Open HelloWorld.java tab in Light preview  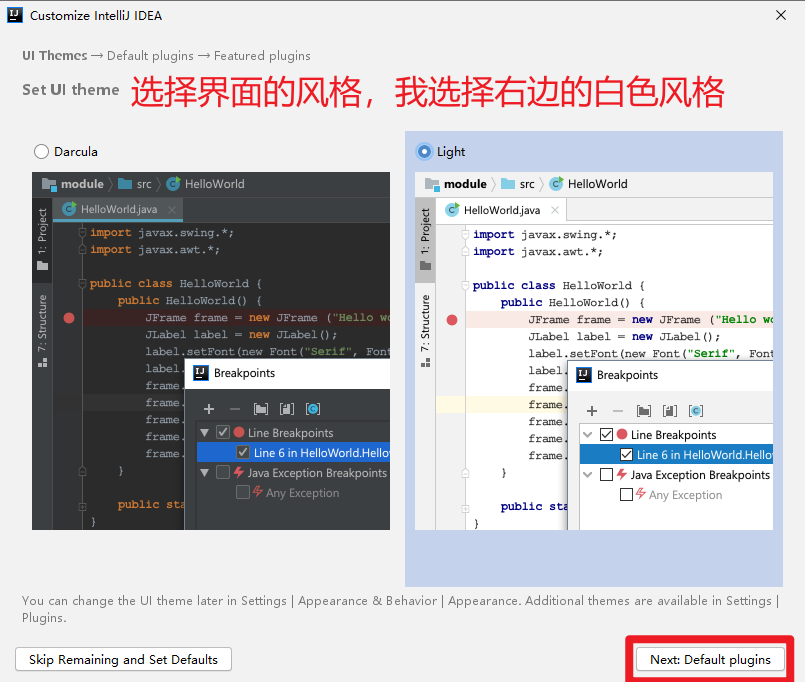pos(501,210)
